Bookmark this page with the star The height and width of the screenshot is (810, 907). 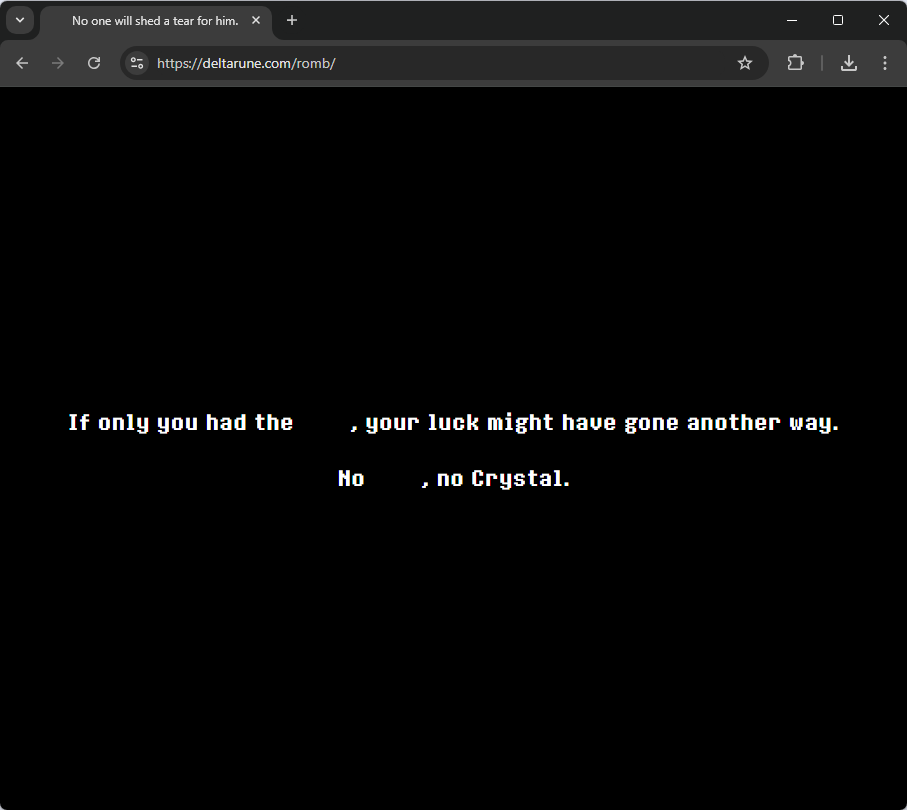tap(744, 63)
